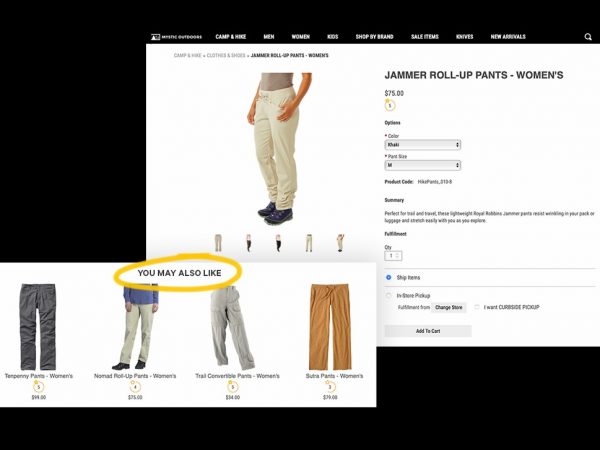This screenshot has width=600, height=450.
Task: Click the Trail Convertible Pants rating badge
Action: [233, 387]
